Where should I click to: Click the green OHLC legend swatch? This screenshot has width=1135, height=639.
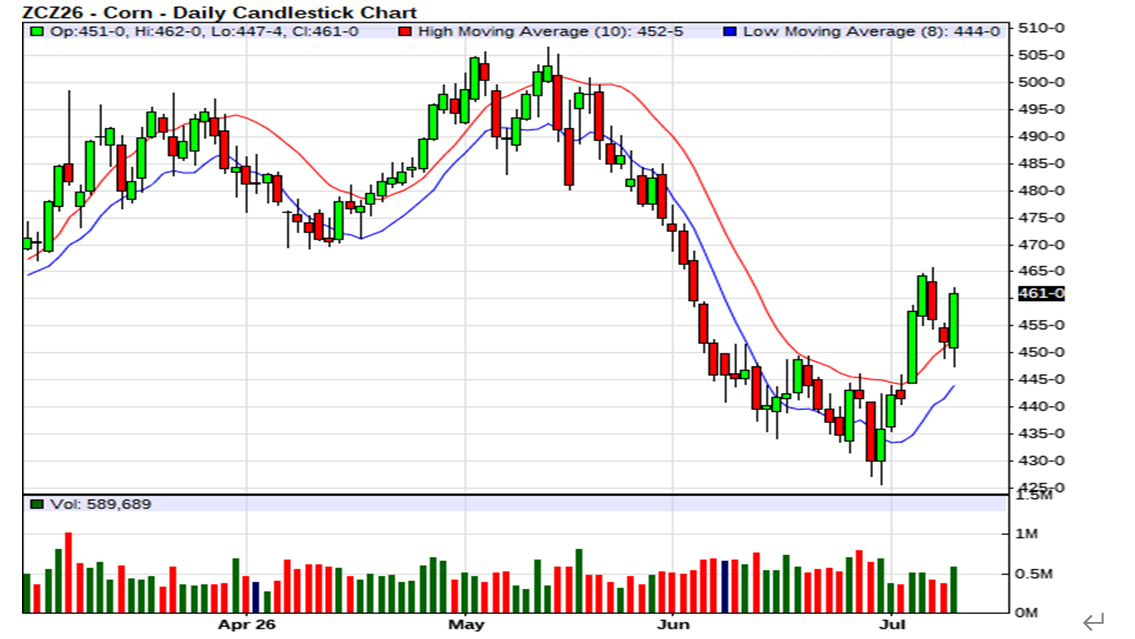[36, 32]
